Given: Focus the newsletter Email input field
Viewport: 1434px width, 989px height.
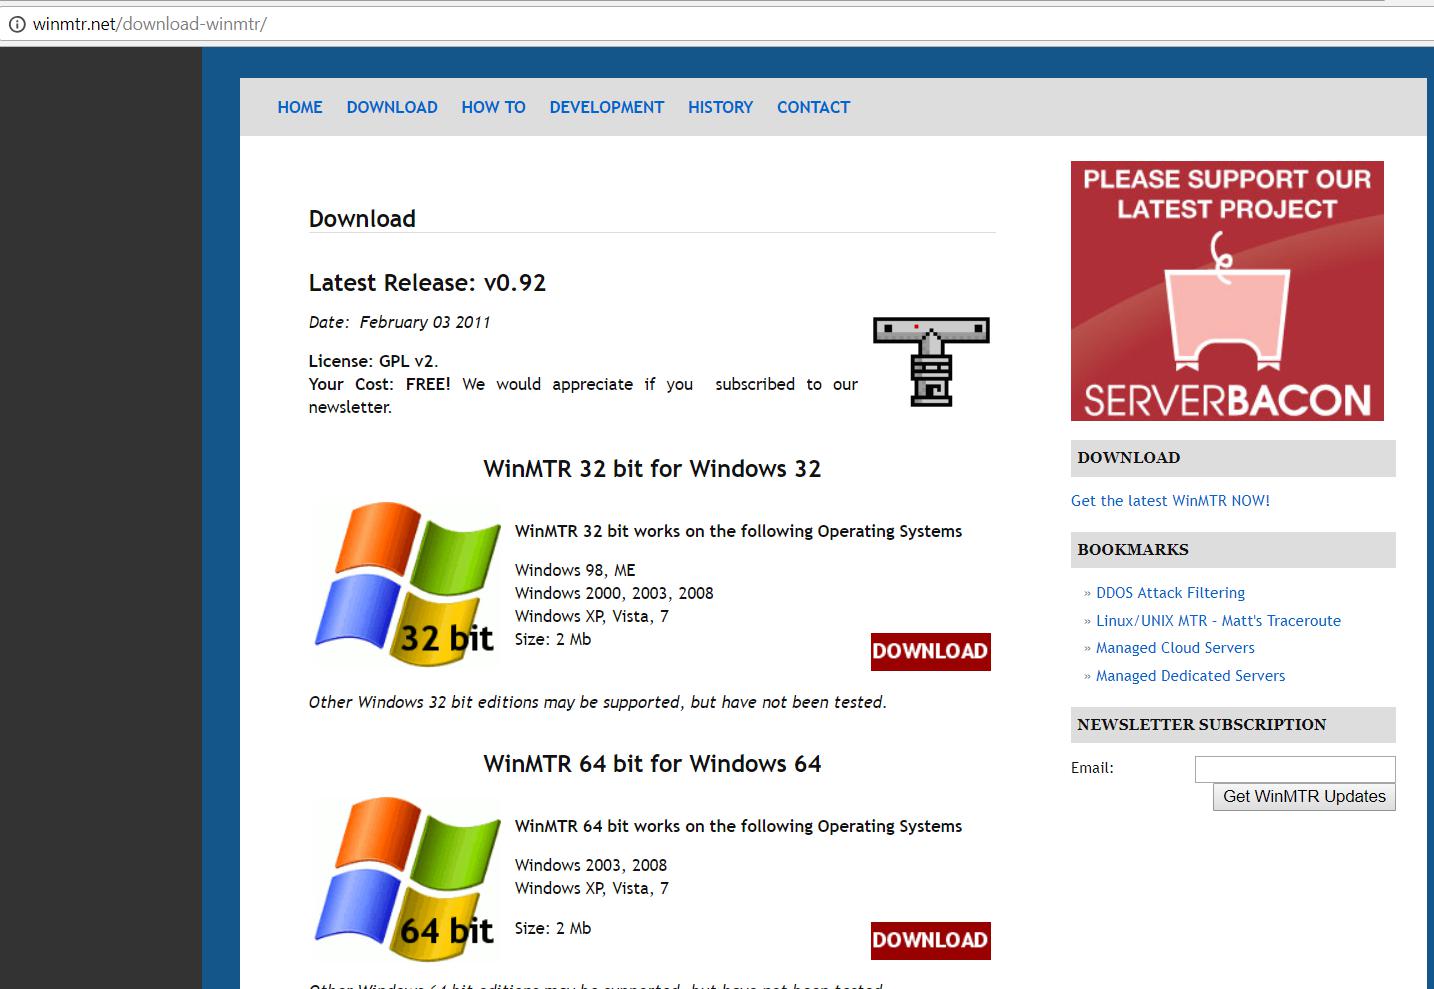Looking at the screenshot, I should click(x=1295, y=769).
